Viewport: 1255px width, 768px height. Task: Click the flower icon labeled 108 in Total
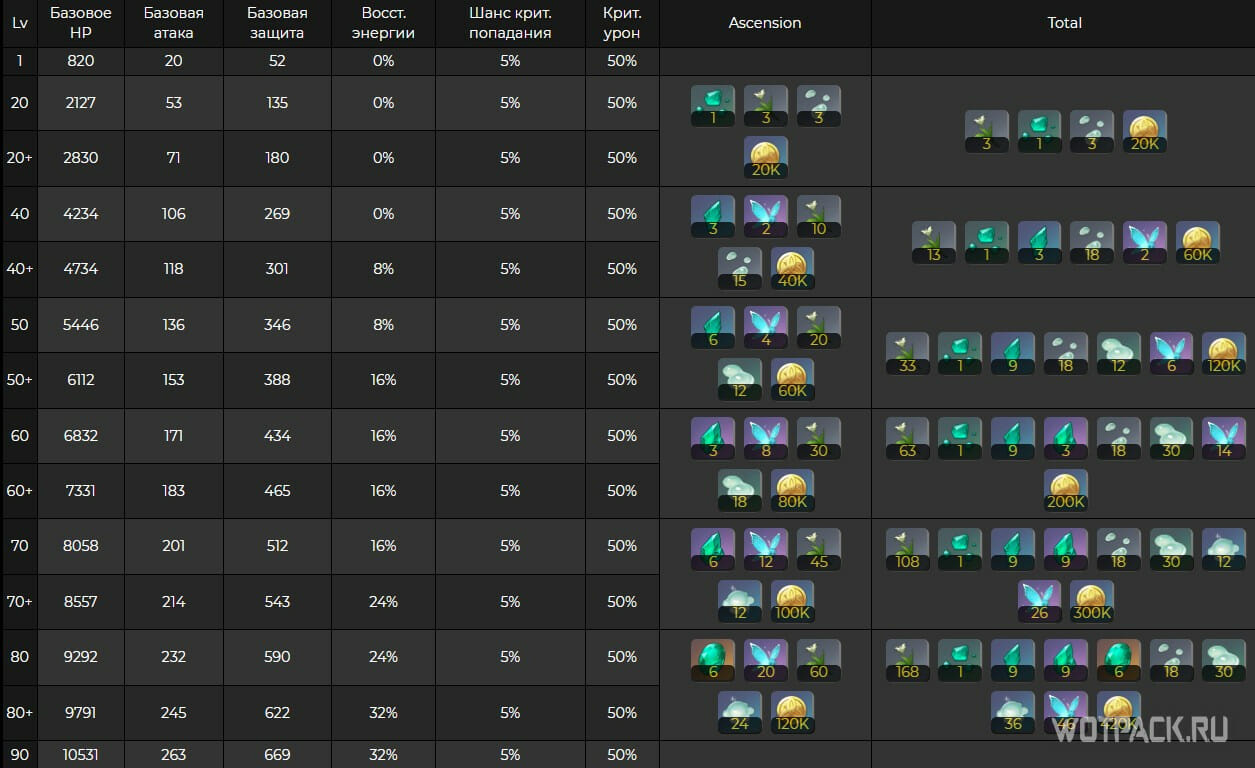pyautogui.click(x=907, y=549)
